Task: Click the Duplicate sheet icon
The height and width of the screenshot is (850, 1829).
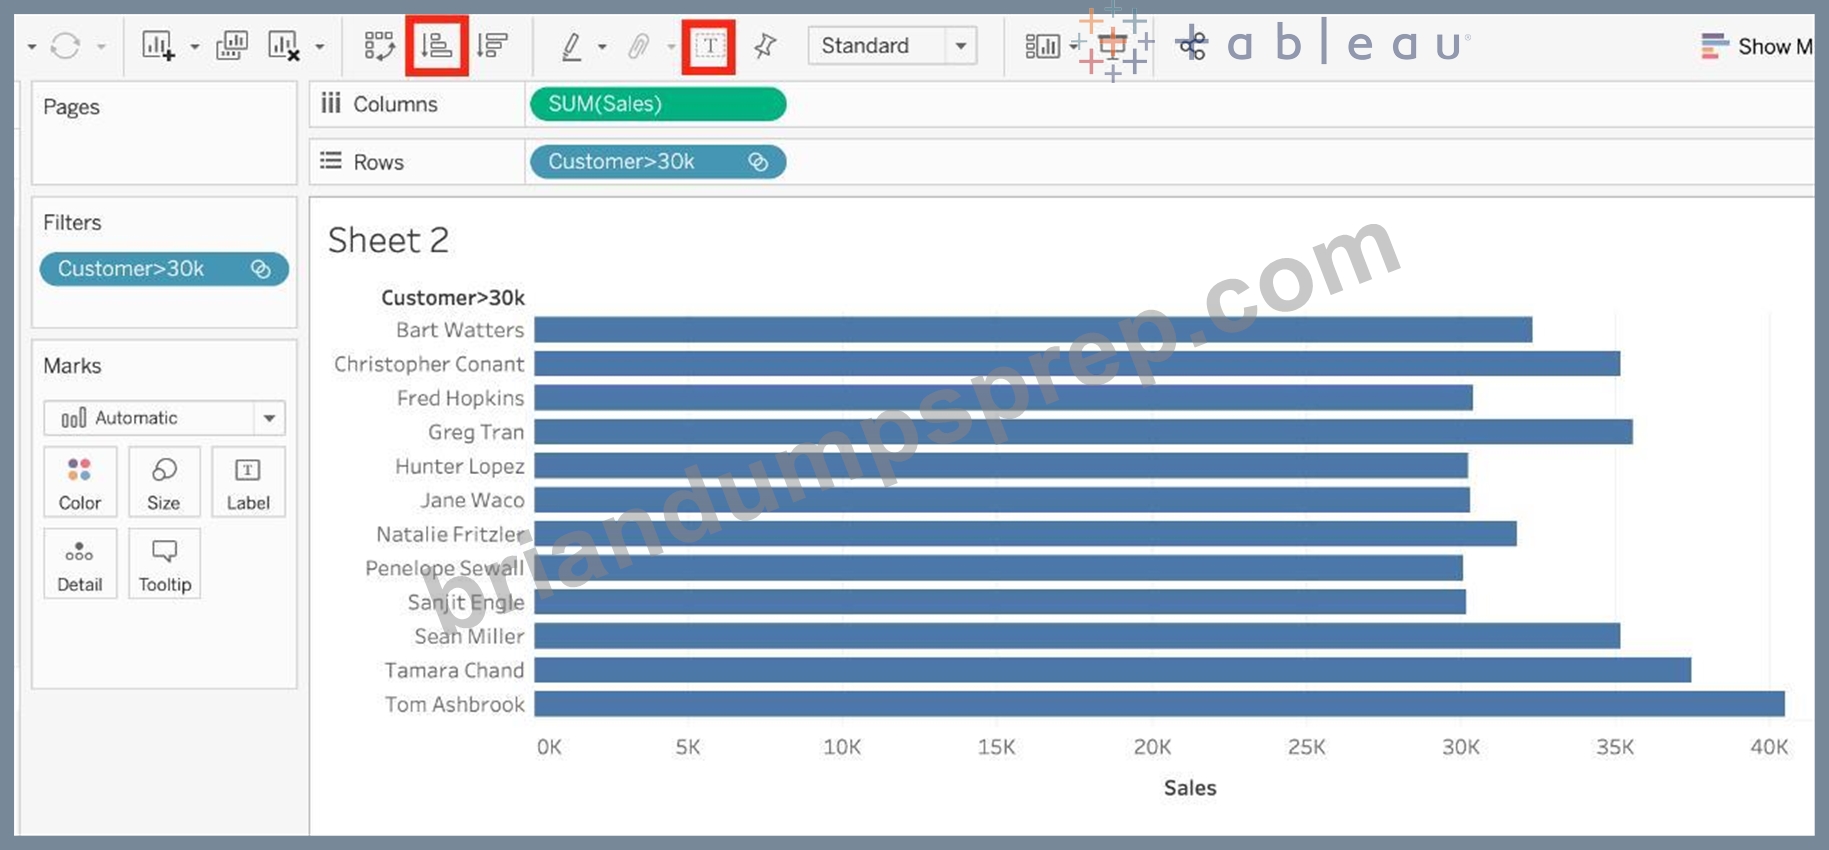Action: tap(232, 46)
